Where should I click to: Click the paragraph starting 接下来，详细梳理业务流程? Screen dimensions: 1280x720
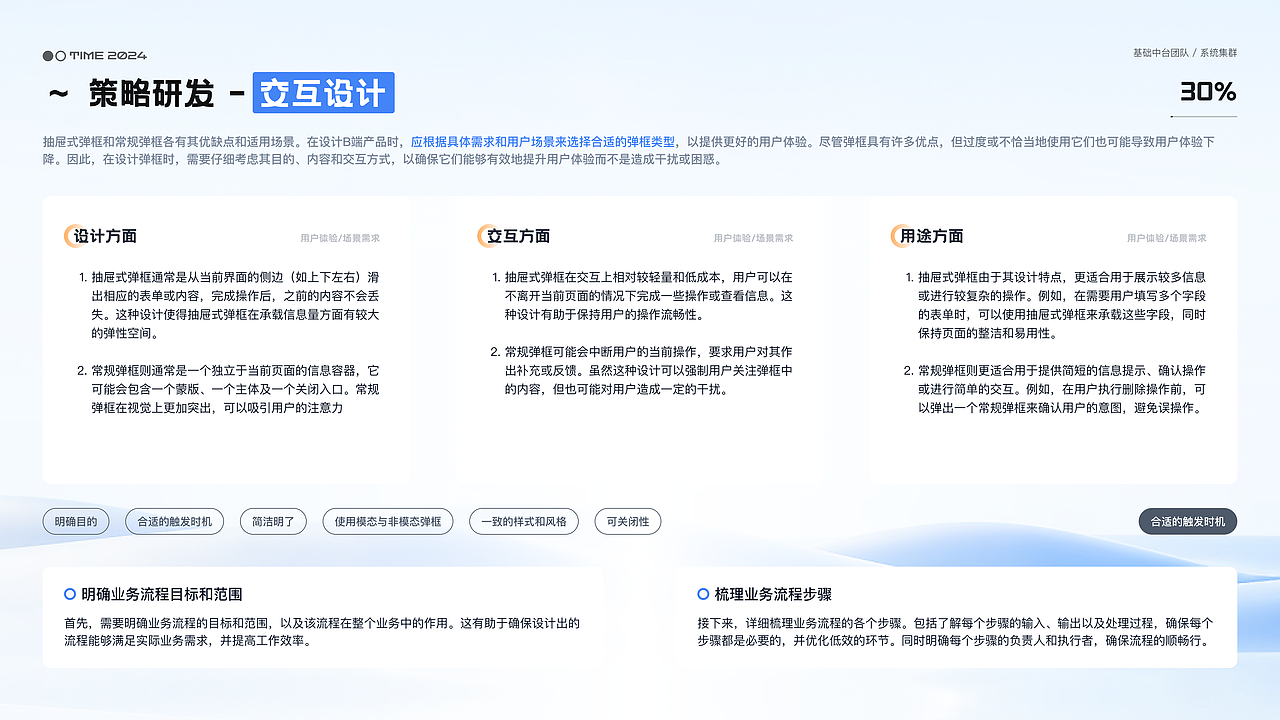click(x=955, y=631)
